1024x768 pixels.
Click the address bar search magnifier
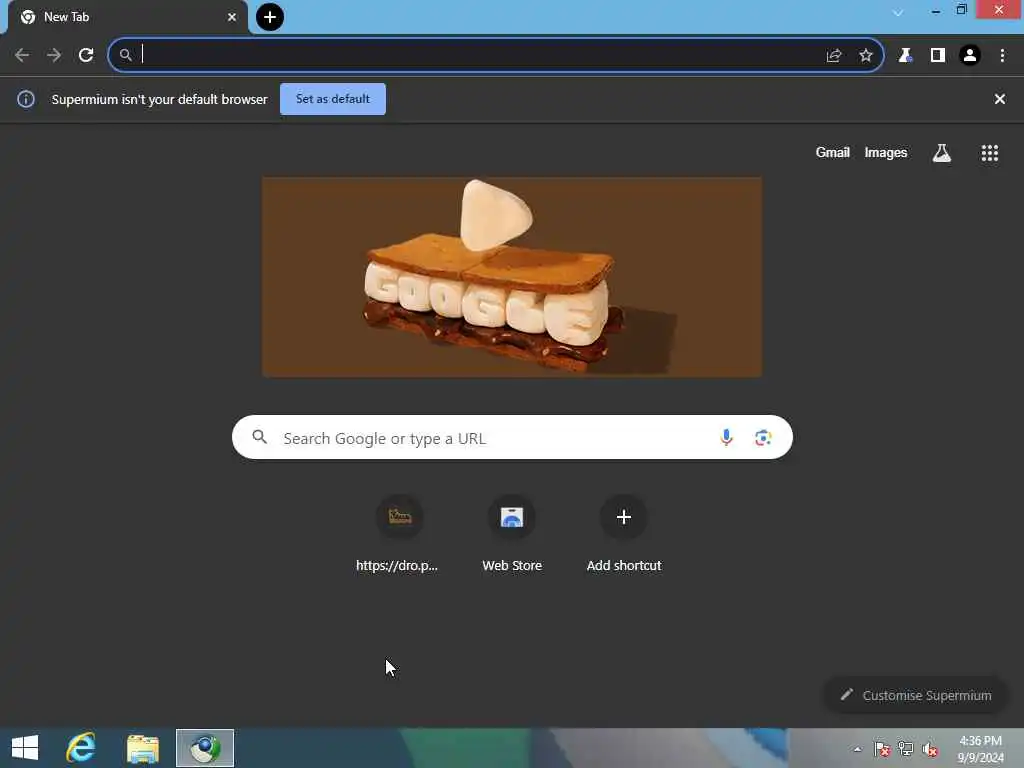(125, 56)
